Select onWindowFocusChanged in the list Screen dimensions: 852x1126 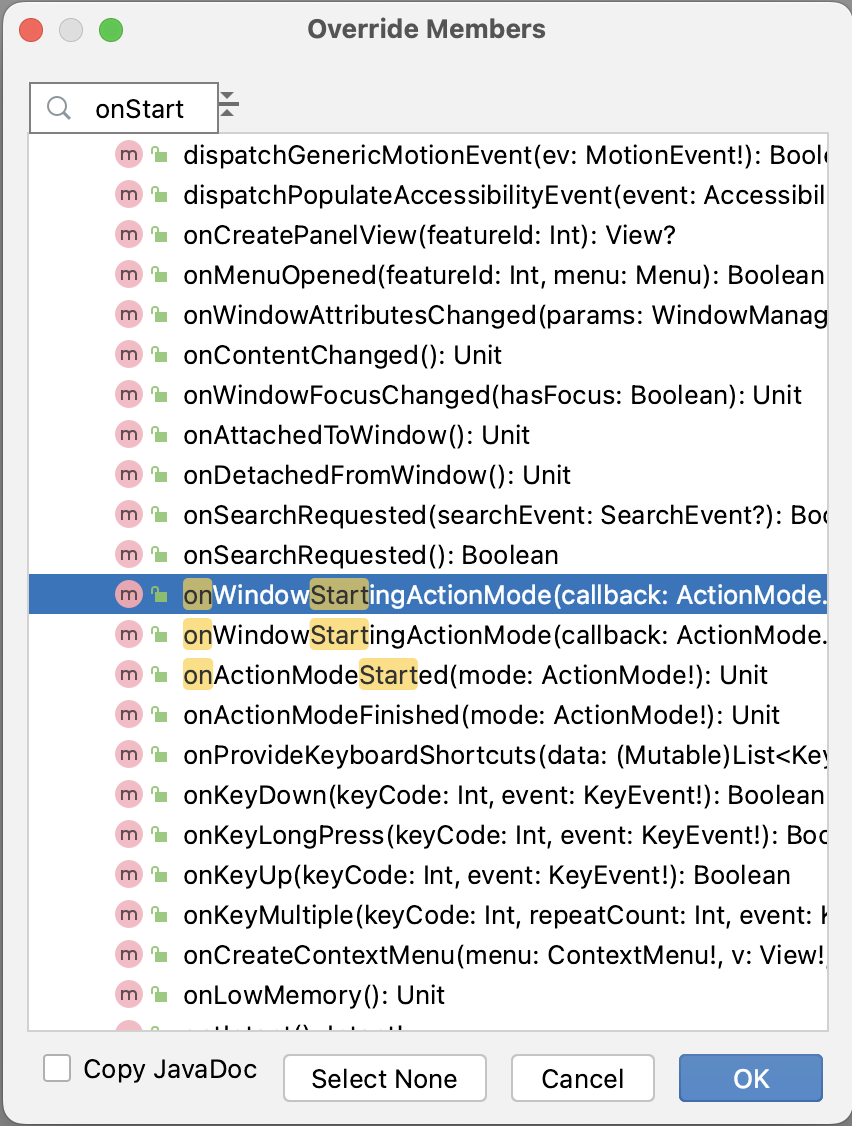pyautogui.click(x=492, y=395)
